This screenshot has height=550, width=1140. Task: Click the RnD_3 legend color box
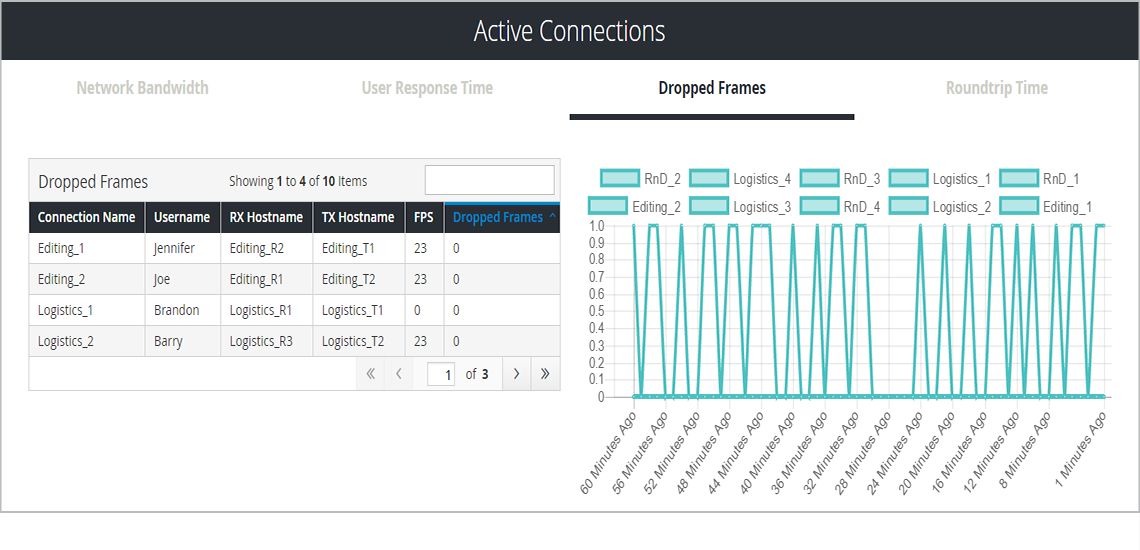pyautogui.click(x=819, y=179)
